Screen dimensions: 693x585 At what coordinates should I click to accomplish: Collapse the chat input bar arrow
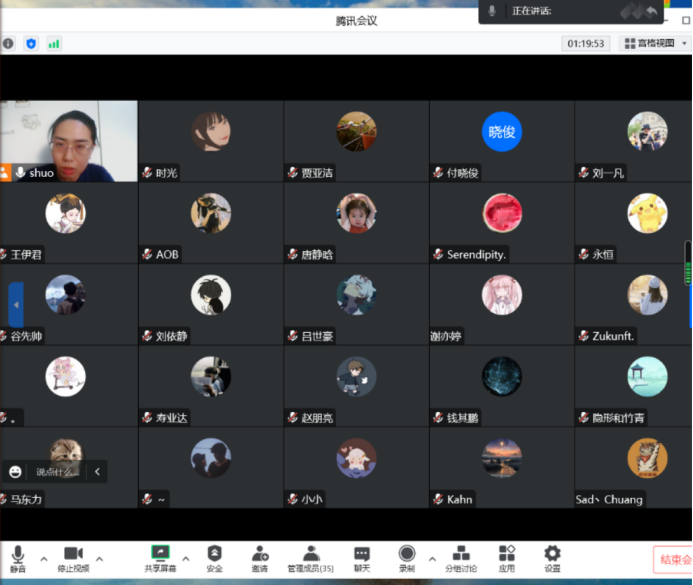pyautogui.click(x=97, y=471)
